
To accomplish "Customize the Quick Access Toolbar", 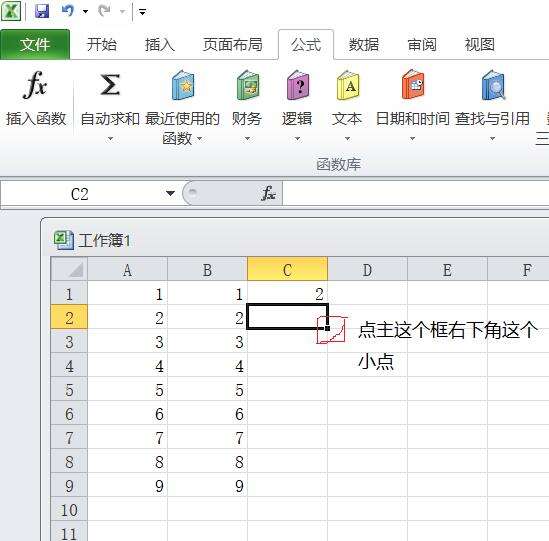I will pos(142,12).
